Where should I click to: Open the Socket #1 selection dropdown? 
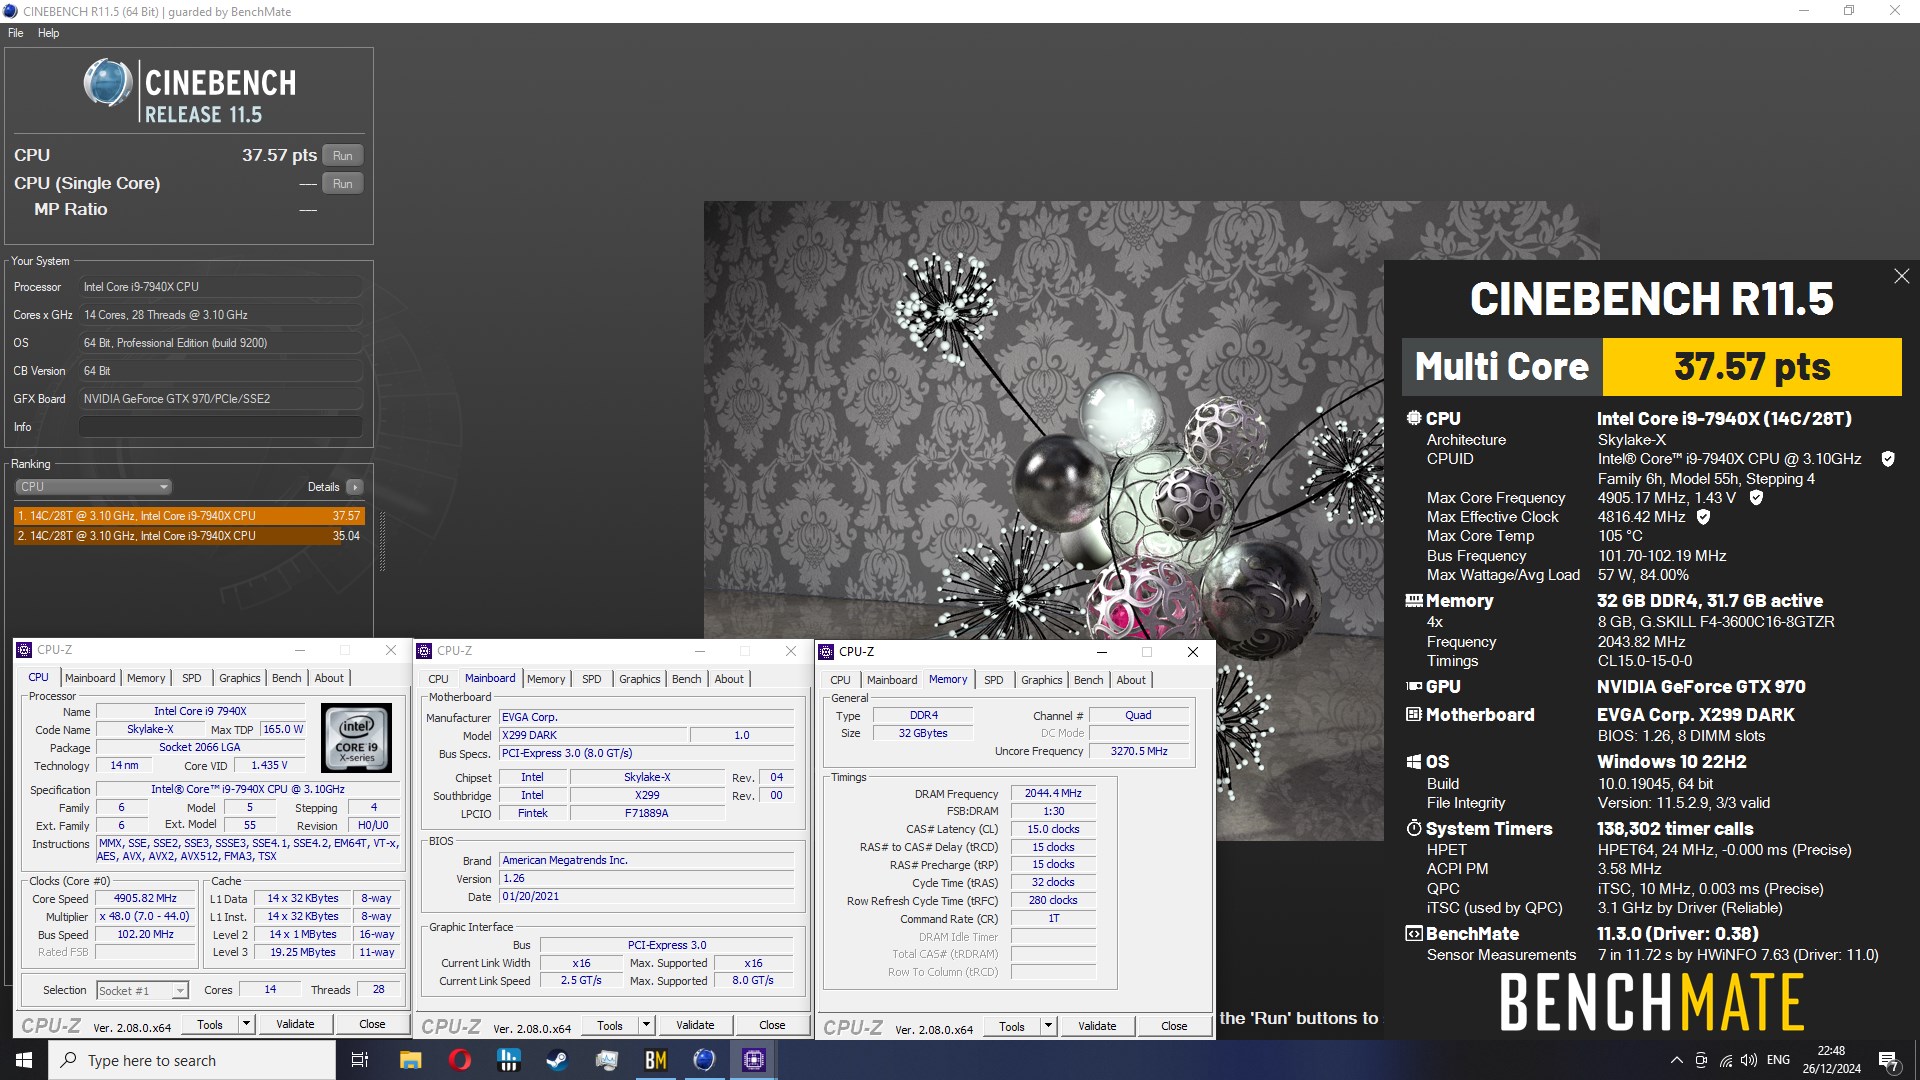click(142, 990)
